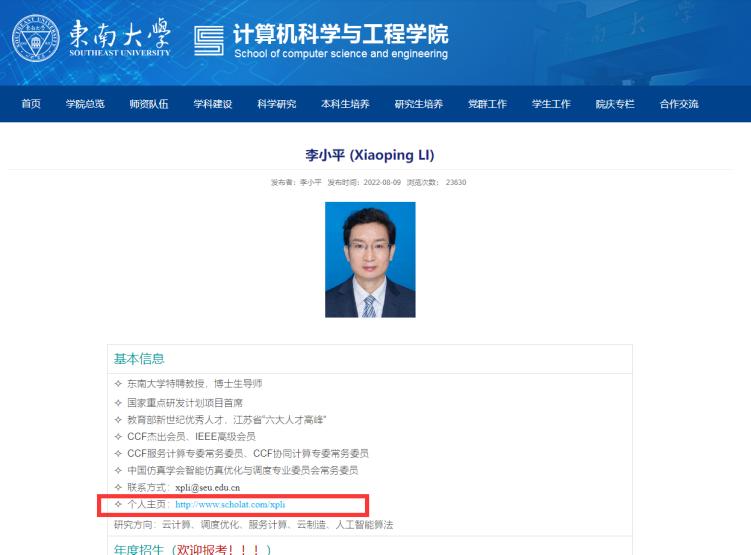Select 合作交流 in the navigation bar
The width and height of the screenshot is (751, 555).
(x=679, y=105)
